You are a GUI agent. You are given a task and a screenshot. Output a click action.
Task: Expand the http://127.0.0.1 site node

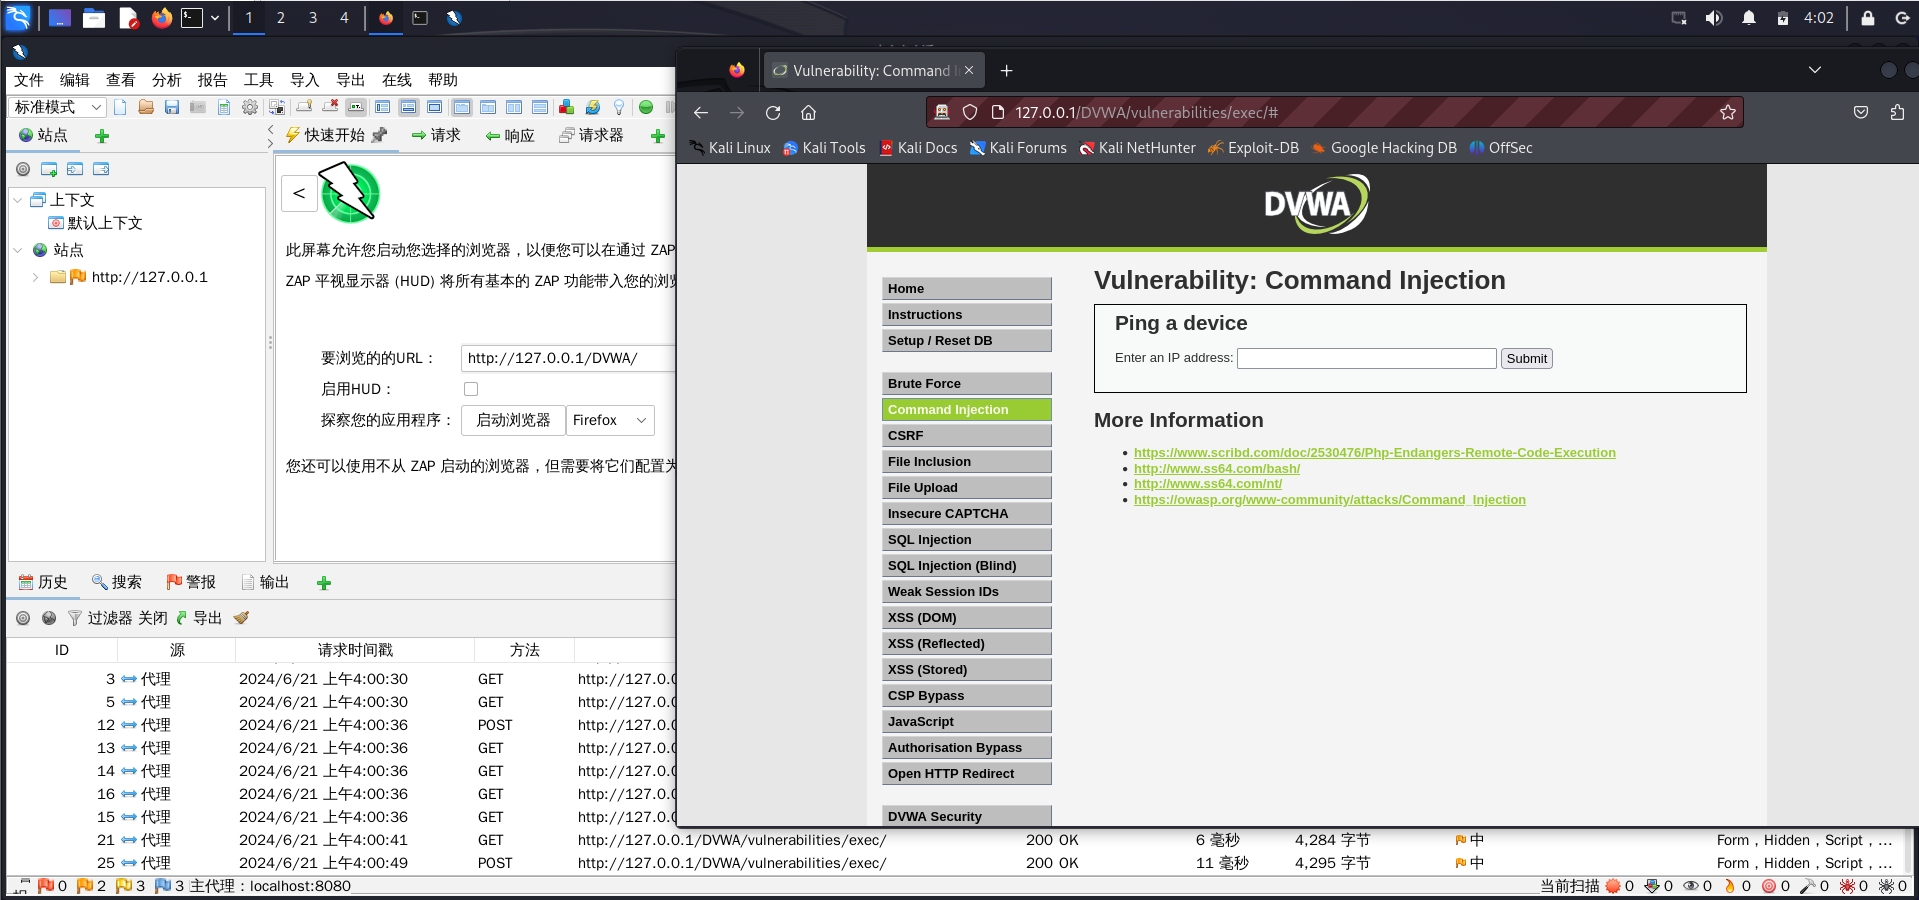pyautogui.click(x=36, y=277)
